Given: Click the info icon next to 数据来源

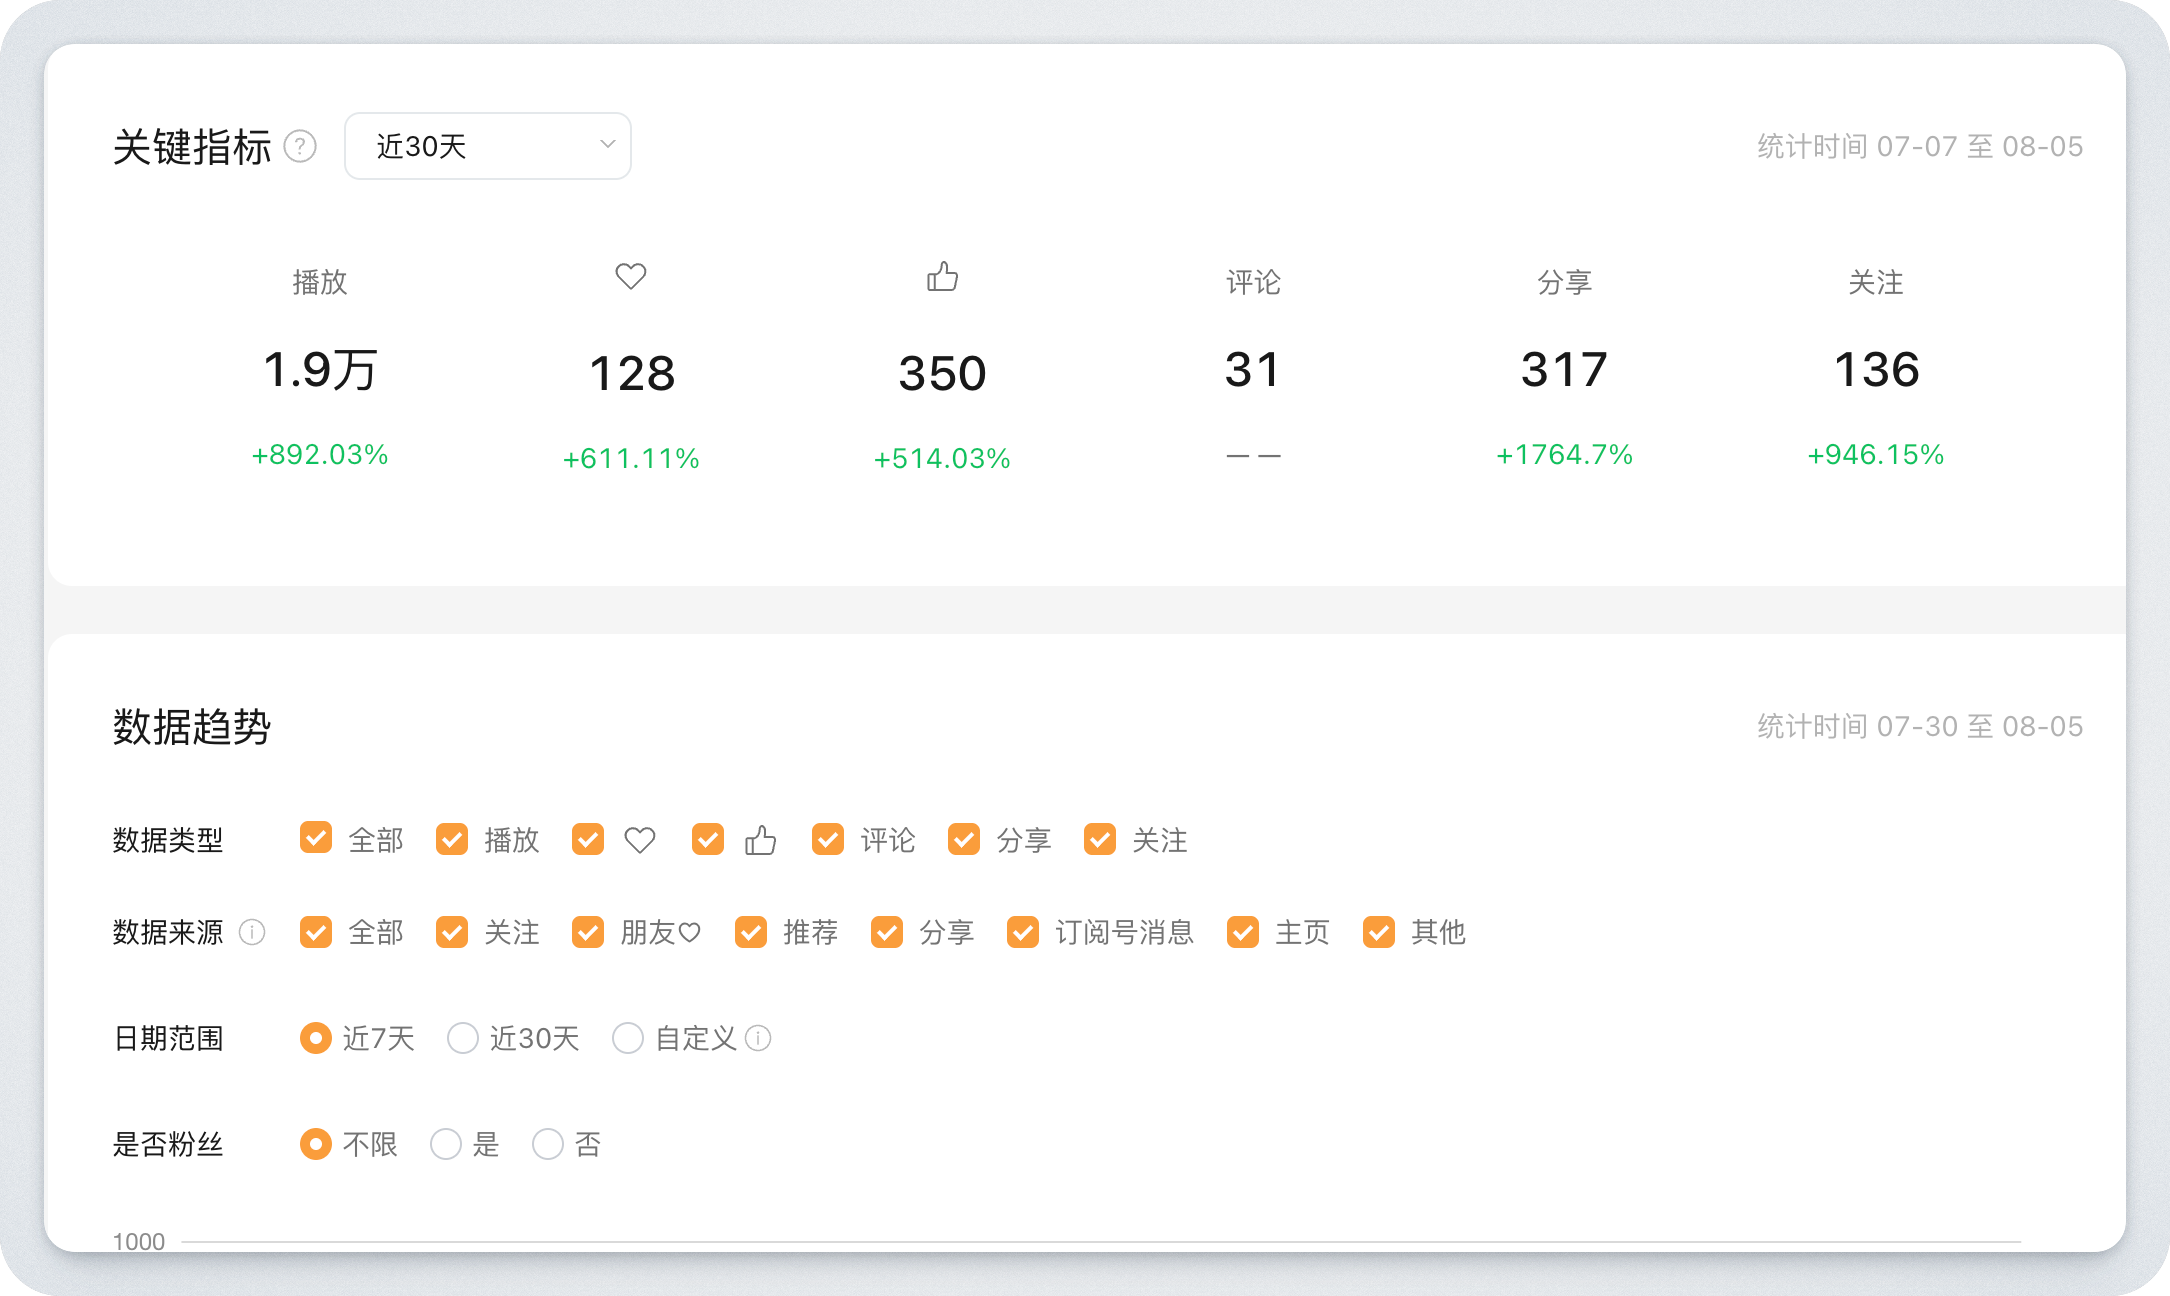Looking at the screenshot, I should 252,932.
